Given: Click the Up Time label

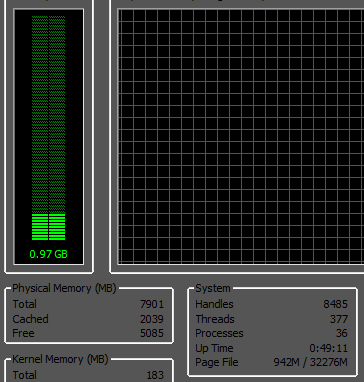Looking at the screenshot, I should (214, 349).
